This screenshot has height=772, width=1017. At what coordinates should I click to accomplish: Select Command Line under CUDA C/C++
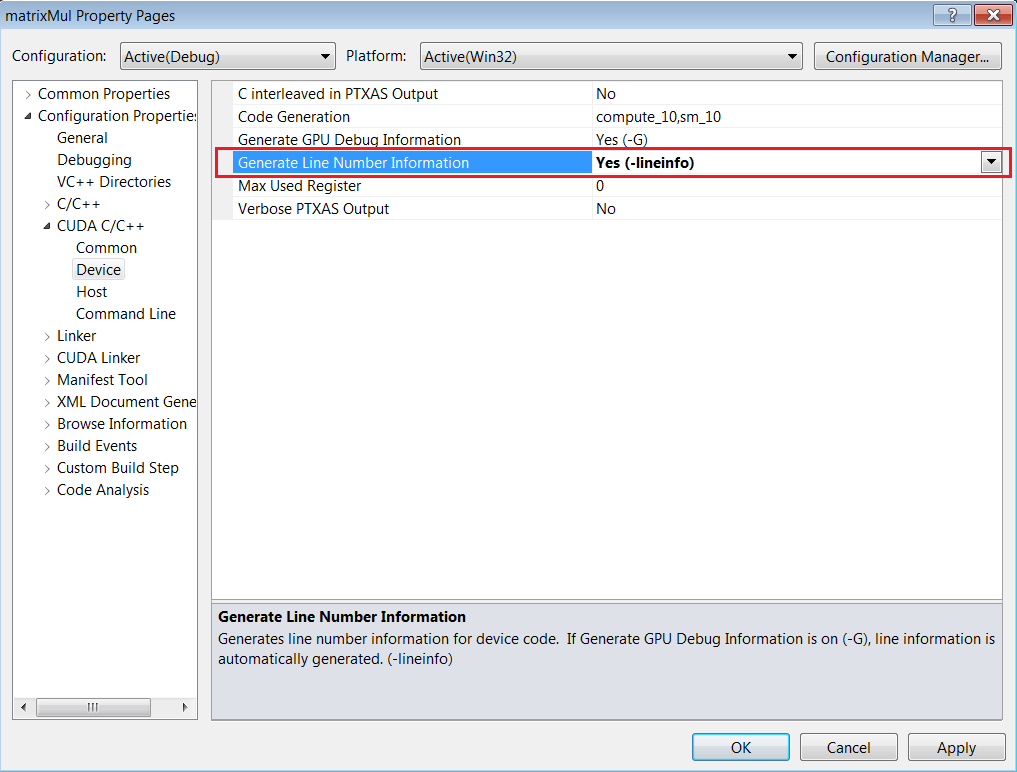pos(125,314)
